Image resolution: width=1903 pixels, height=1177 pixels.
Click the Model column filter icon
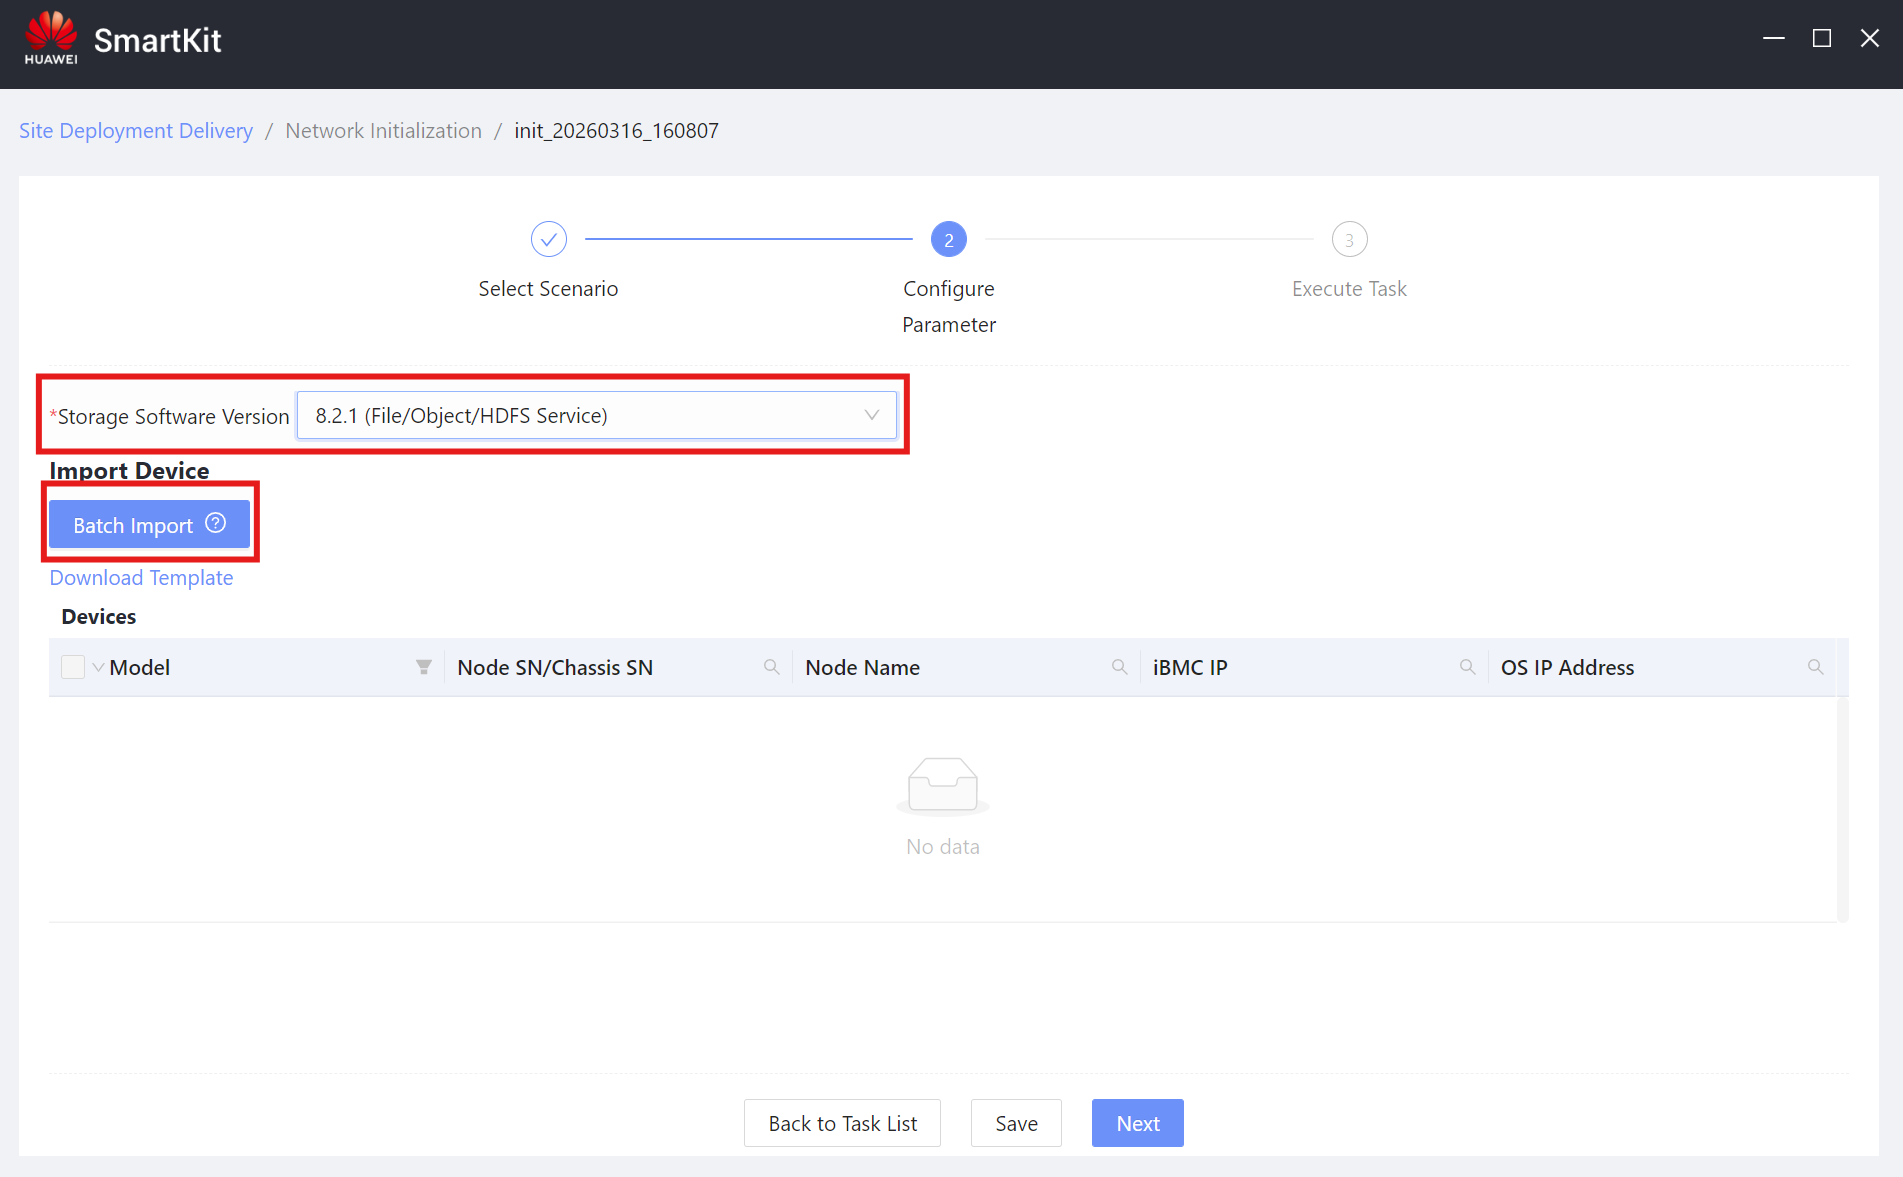pyautogui.click(x=424, y=667)
